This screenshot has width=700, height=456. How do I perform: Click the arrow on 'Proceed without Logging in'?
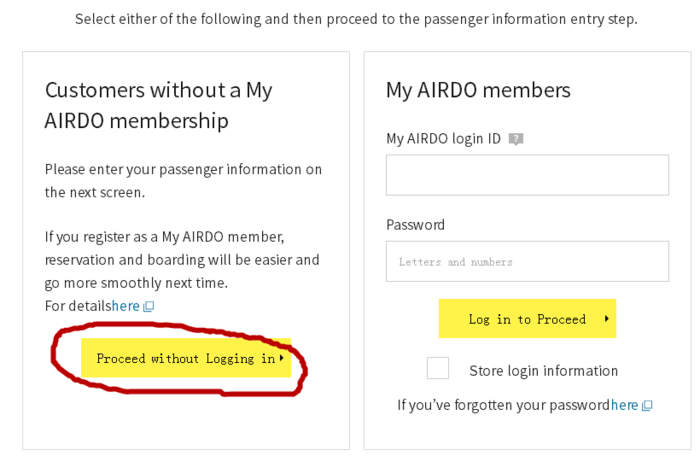coord(282,358)
